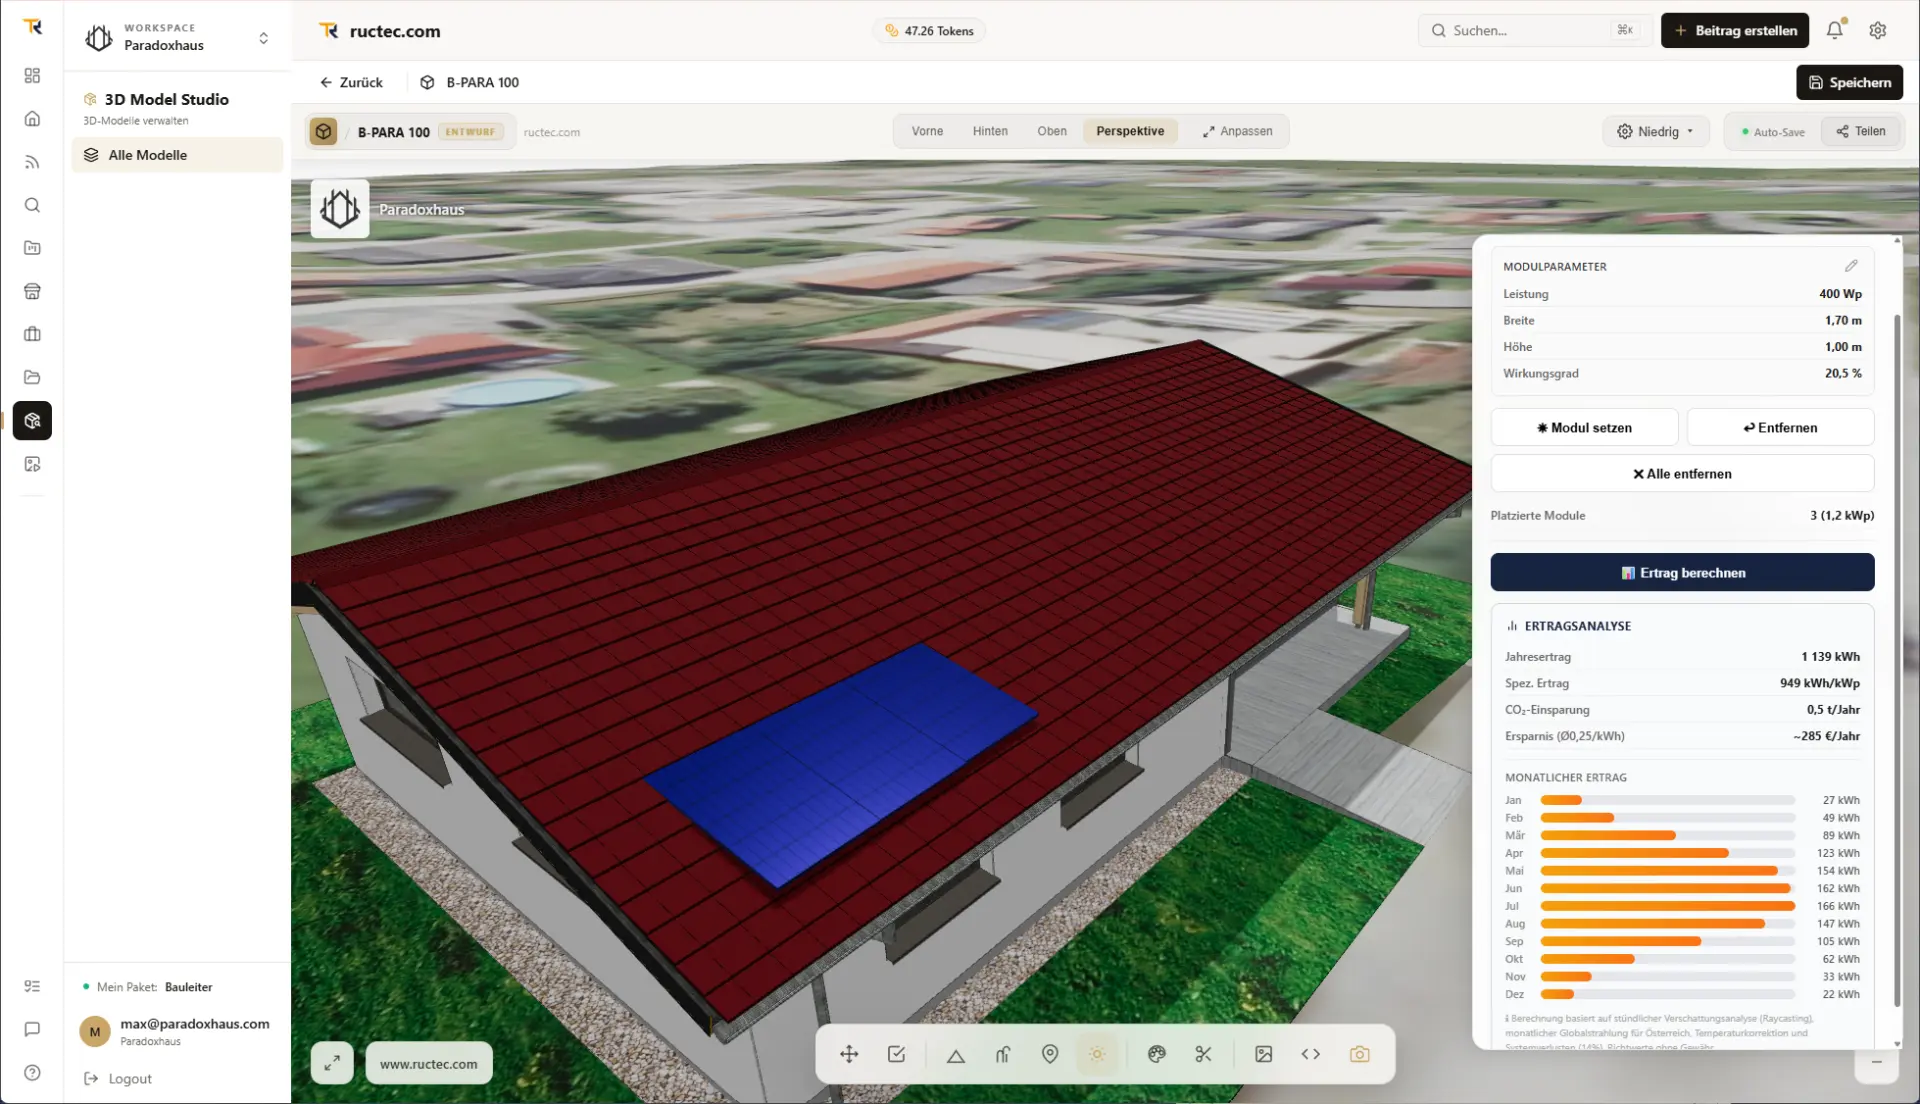Switch to the Oben view tab
Image resolution: width=1920 pixels, height=1104 pixels.
pos(1051,131)
